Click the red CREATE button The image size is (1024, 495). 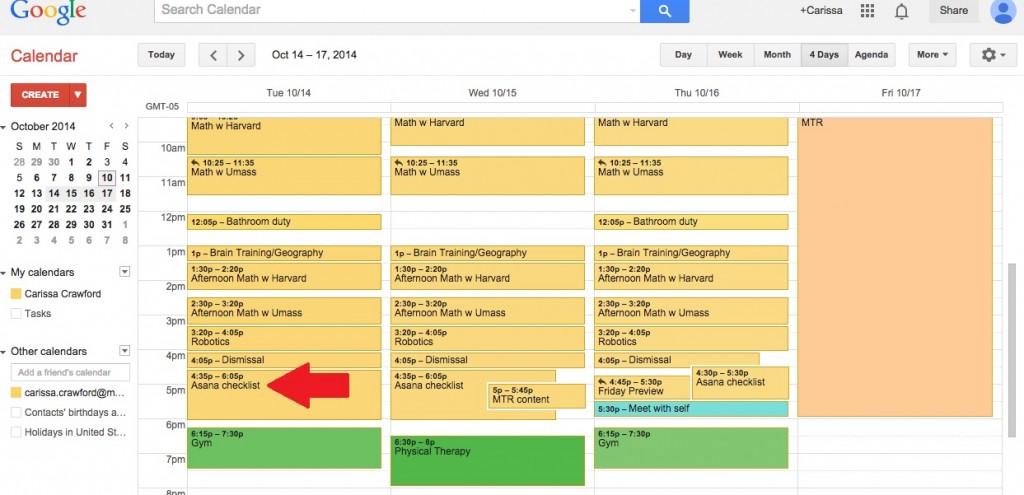pyautogui.click(x=40, y=95)
